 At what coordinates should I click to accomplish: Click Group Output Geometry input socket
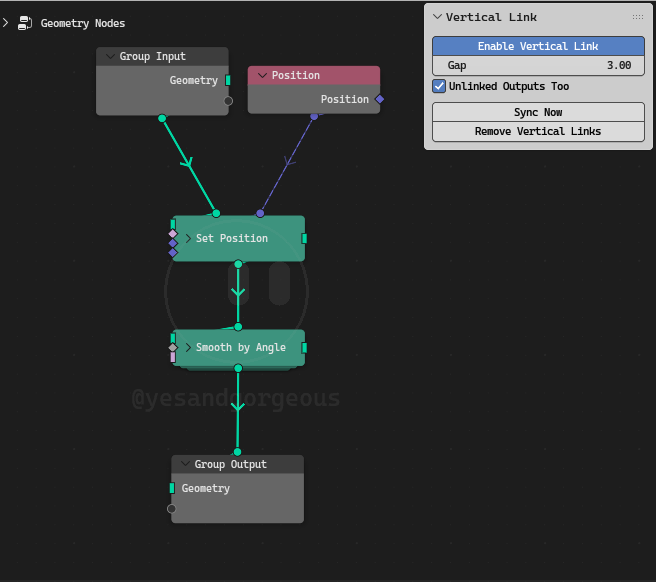(172, 488)
